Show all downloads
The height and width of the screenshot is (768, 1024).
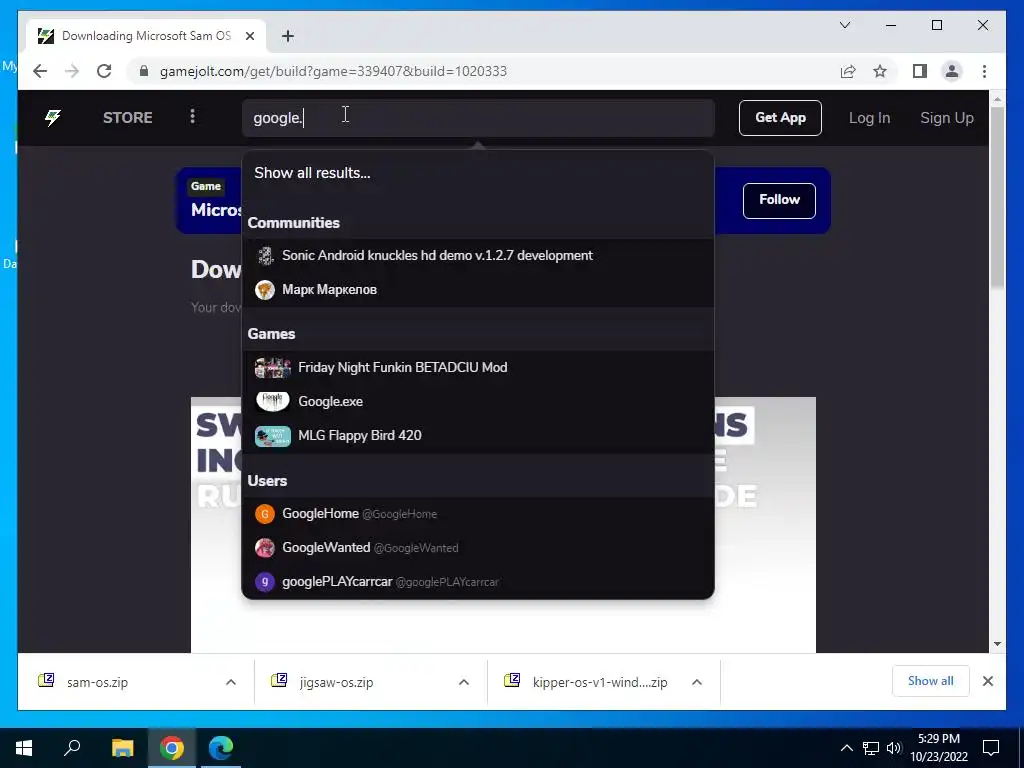coord(930,681)
